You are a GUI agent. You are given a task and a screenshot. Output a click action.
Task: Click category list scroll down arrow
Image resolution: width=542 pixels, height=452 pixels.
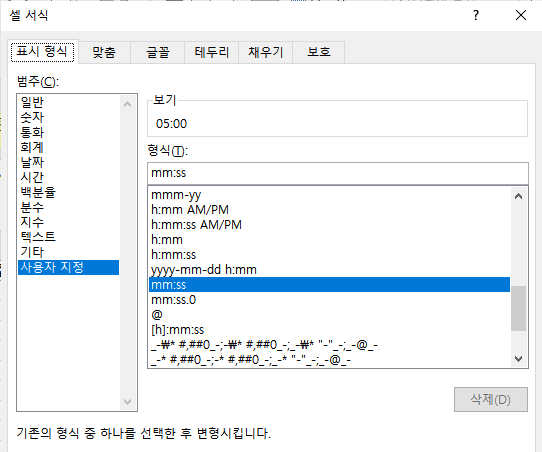(128, 402)
